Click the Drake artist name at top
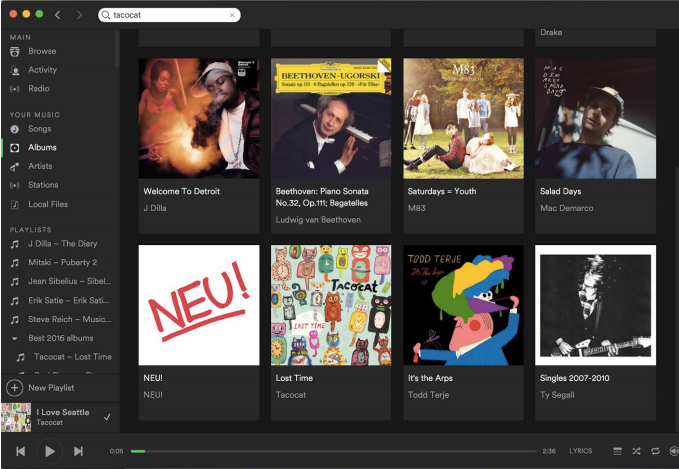679x469 pixels. (x=551, y=32)
